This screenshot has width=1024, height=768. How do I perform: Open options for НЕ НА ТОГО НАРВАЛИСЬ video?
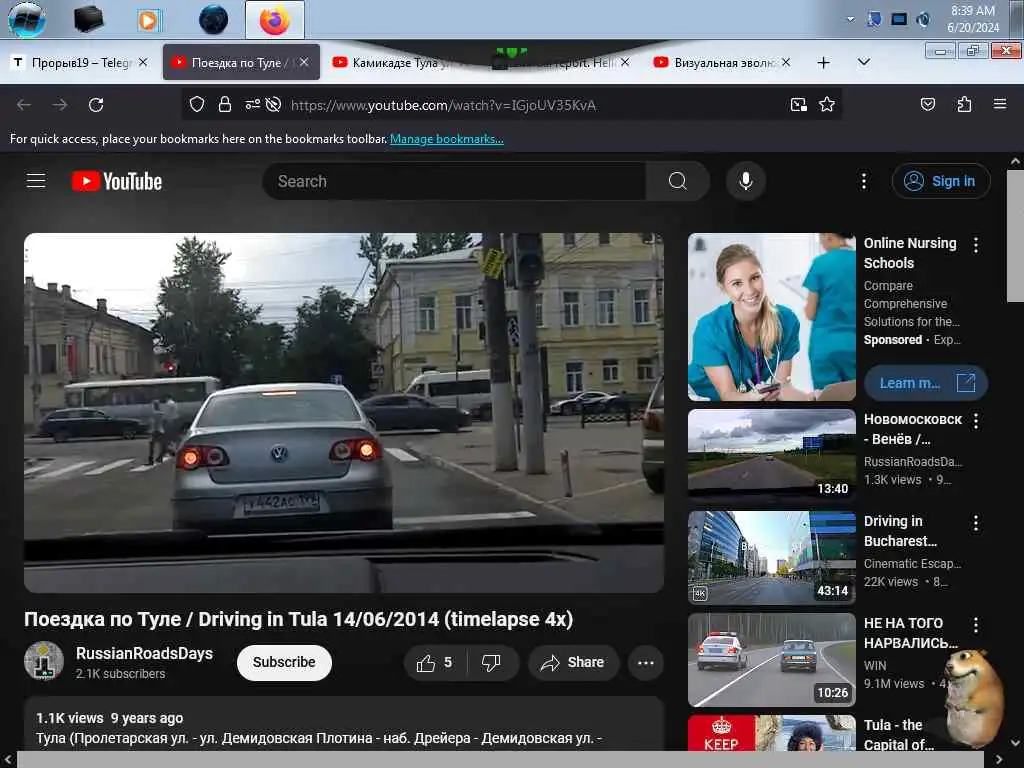click(976, 625)
